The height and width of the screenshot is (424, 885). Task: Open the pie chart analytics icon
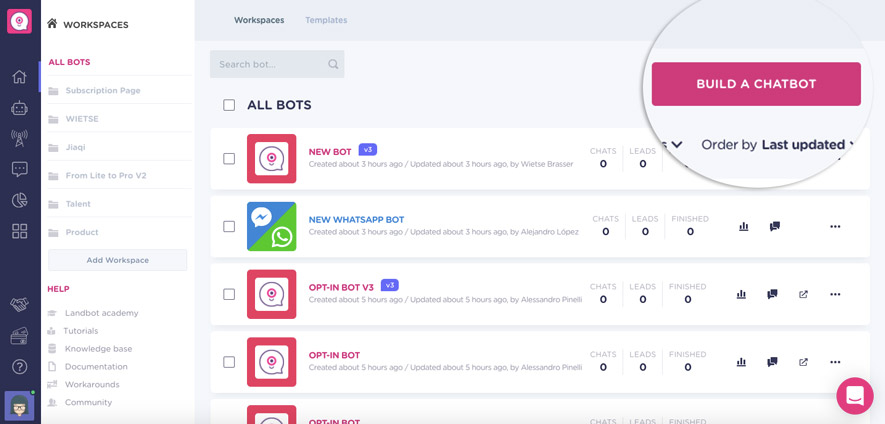tap(20, 200)
